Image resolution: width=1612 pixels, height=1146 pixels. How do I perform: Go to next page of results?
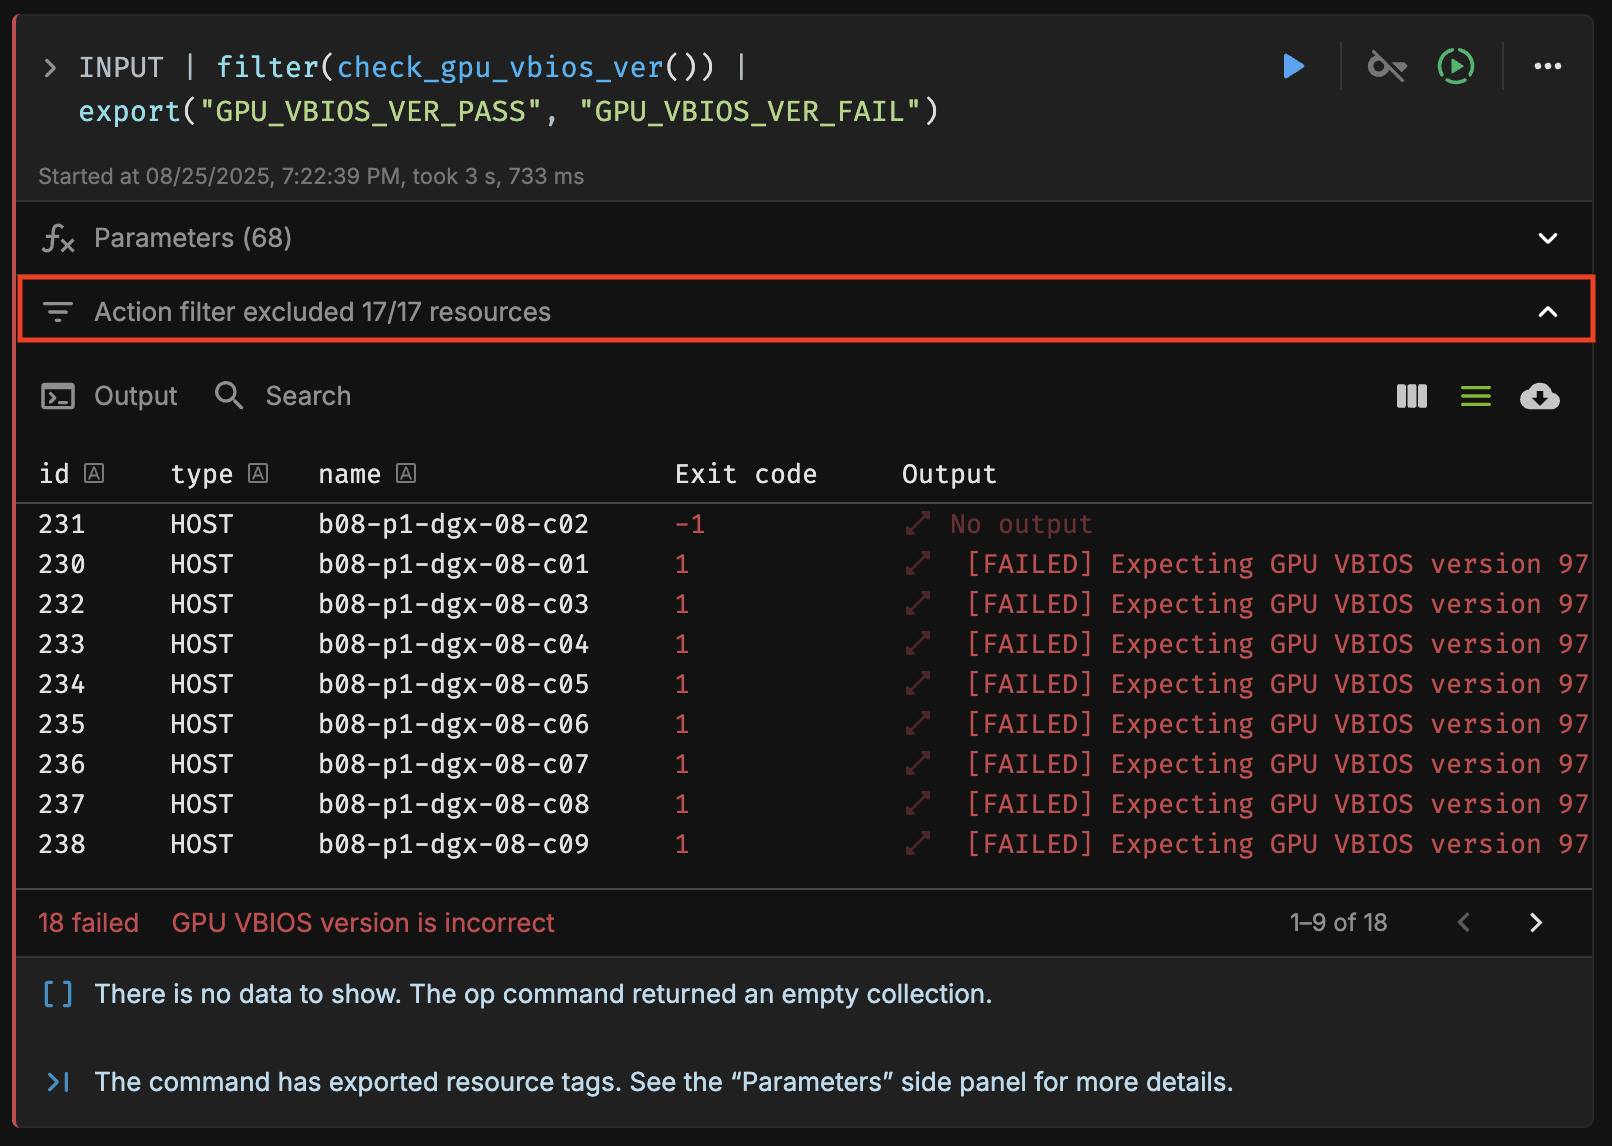[1536, 922]
